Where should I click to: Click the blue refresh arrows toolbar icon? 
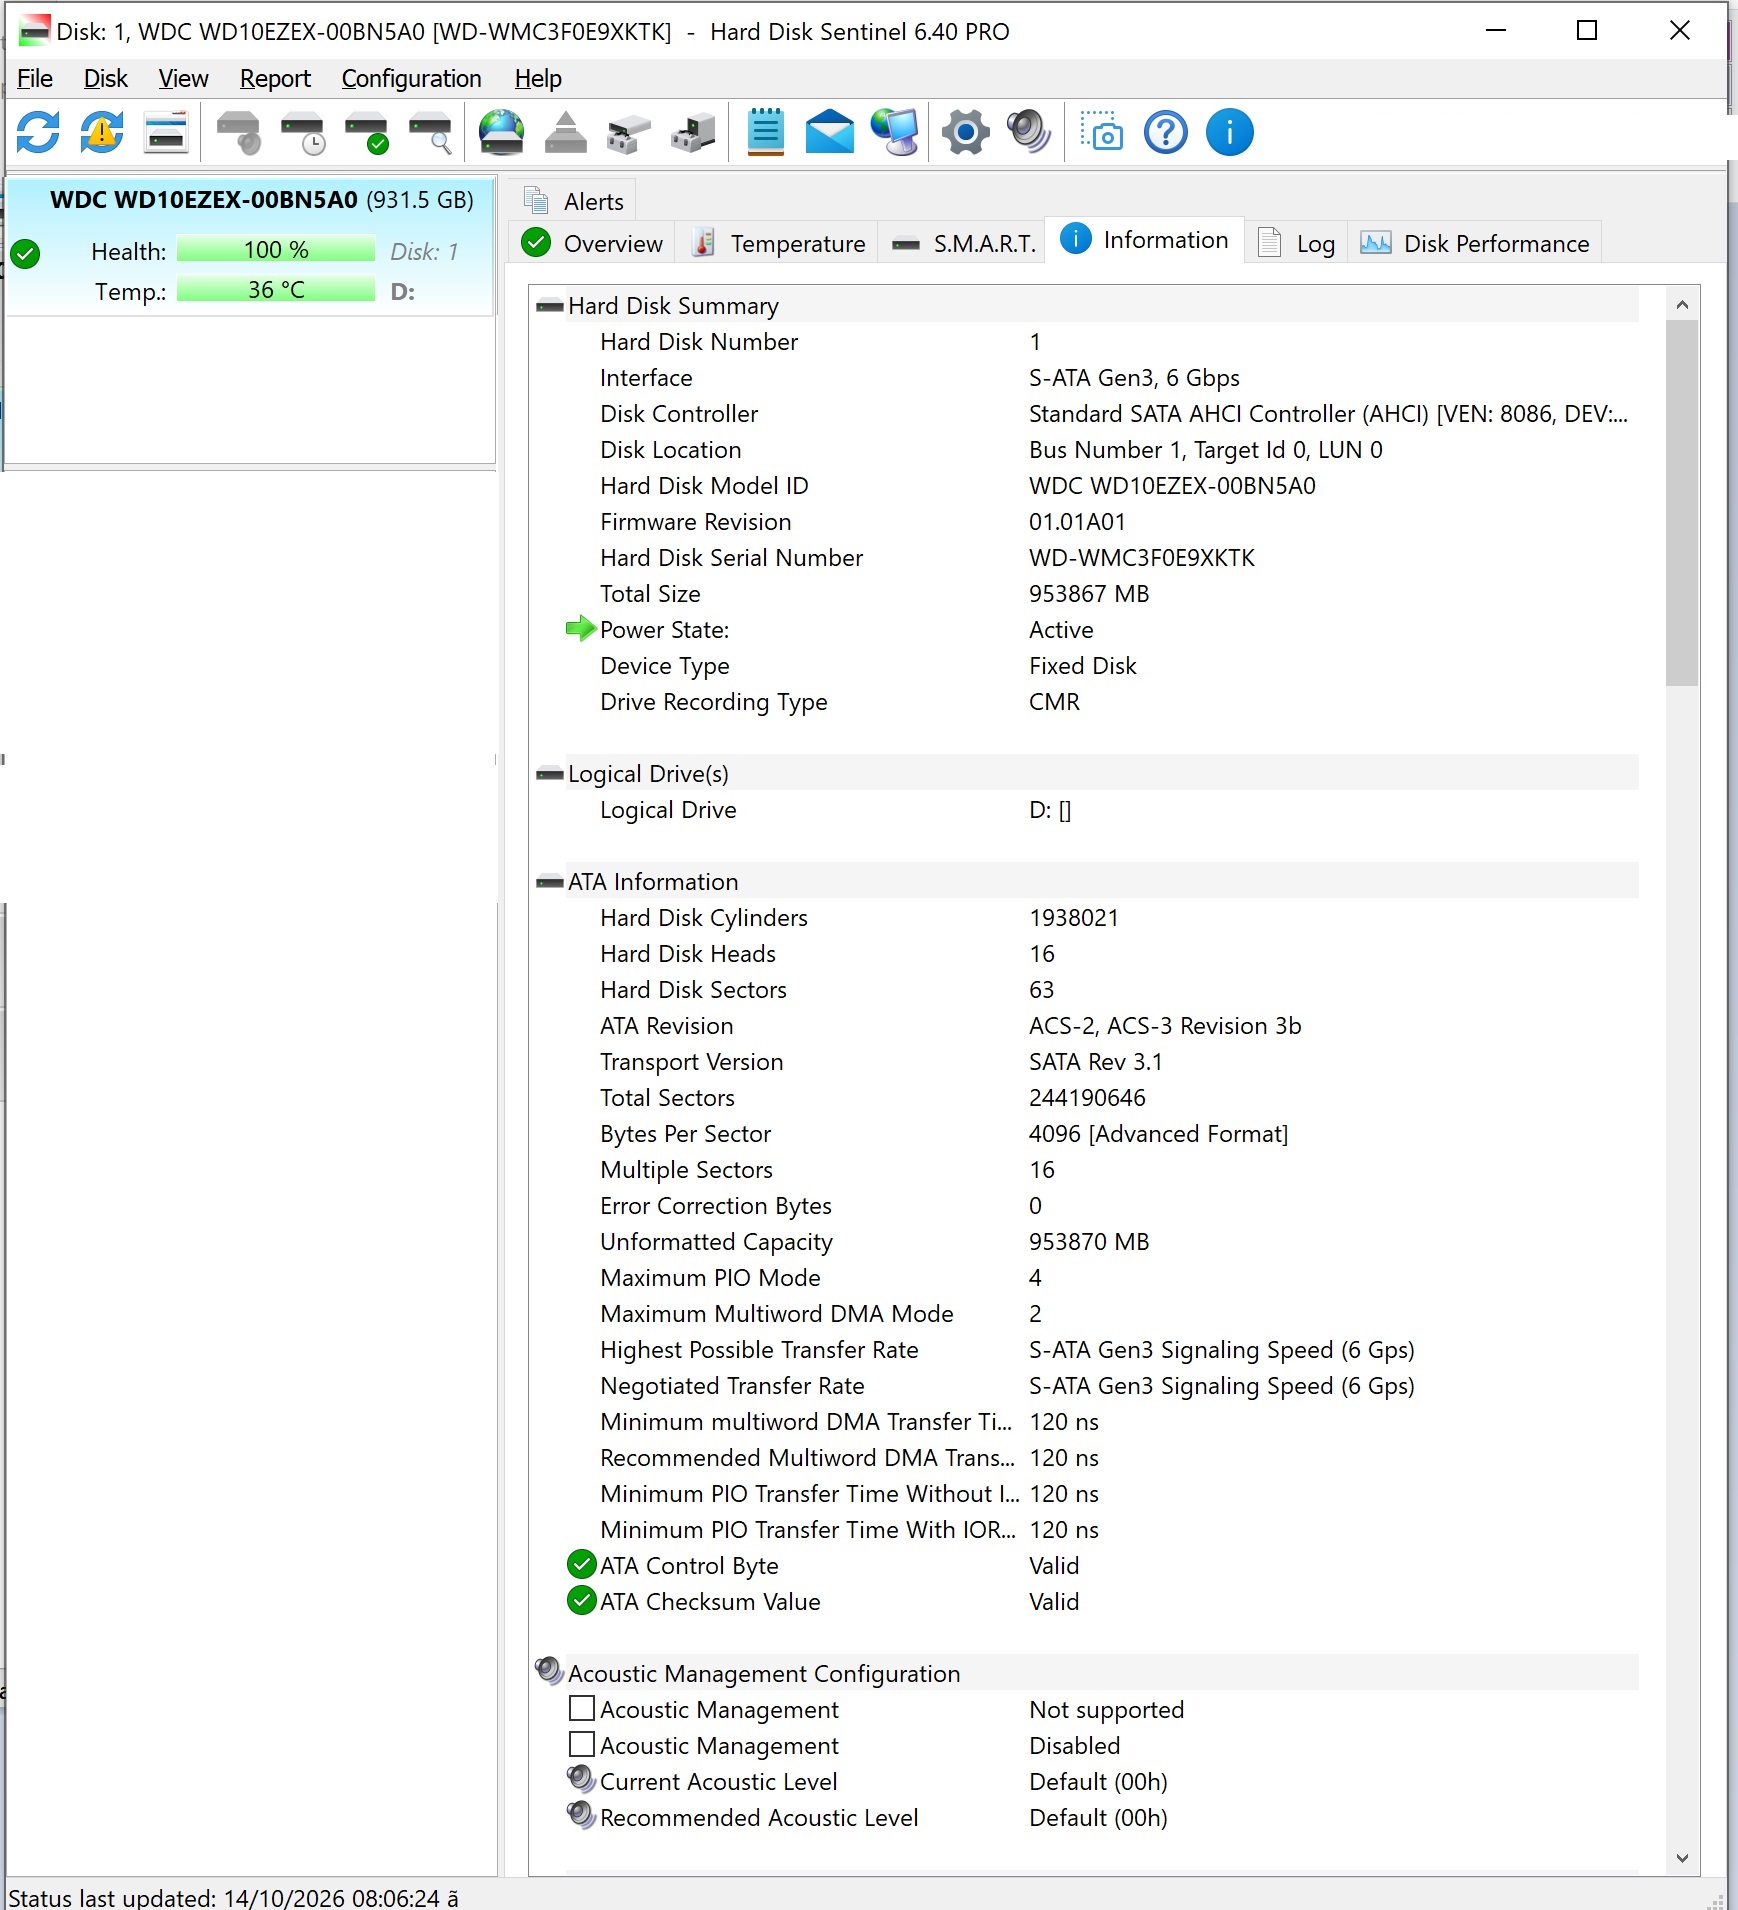tap(38, 132)
